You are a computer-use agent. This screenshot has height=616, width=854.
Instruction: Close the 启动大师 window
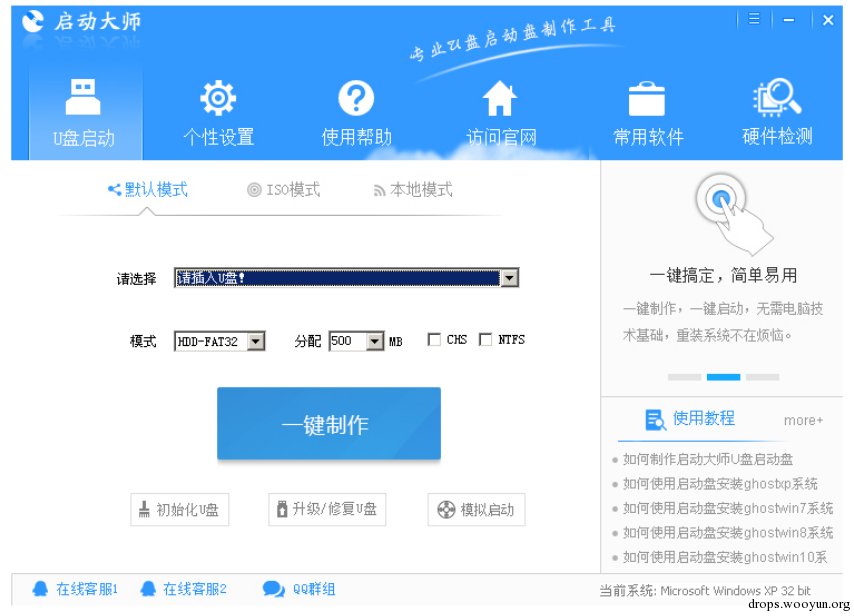828,20
